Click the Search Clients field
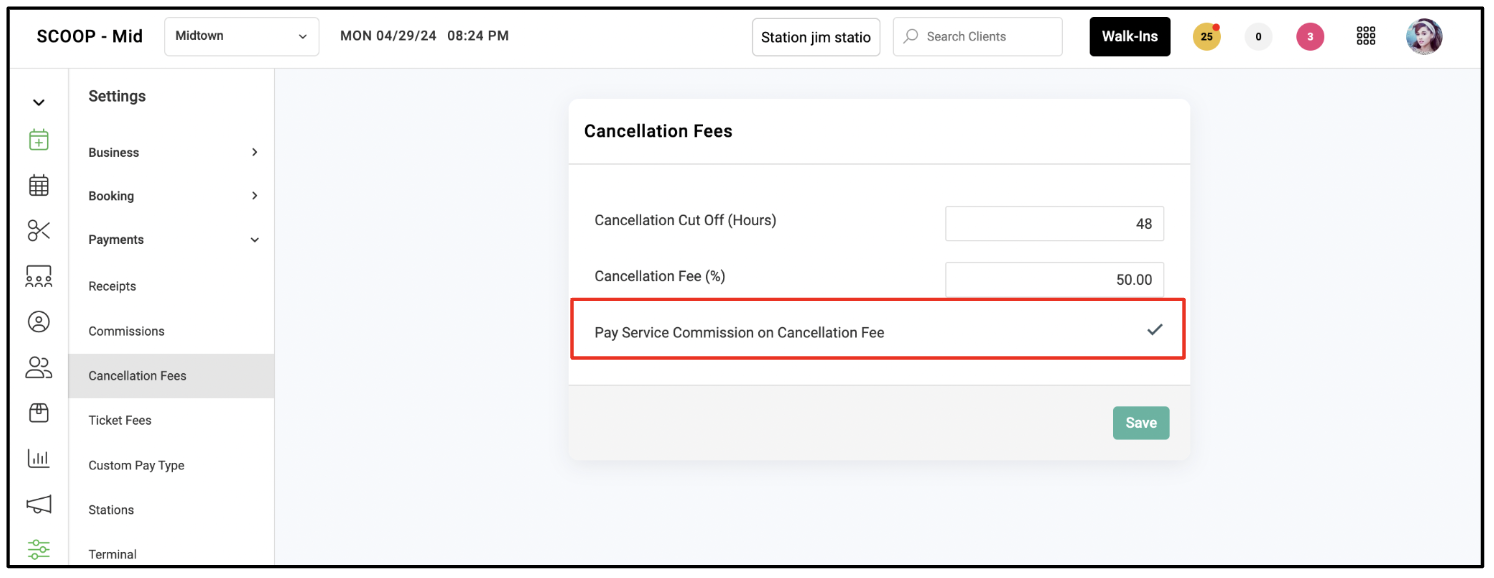The width and height of the screenshot is (1494, 578). 977,36
